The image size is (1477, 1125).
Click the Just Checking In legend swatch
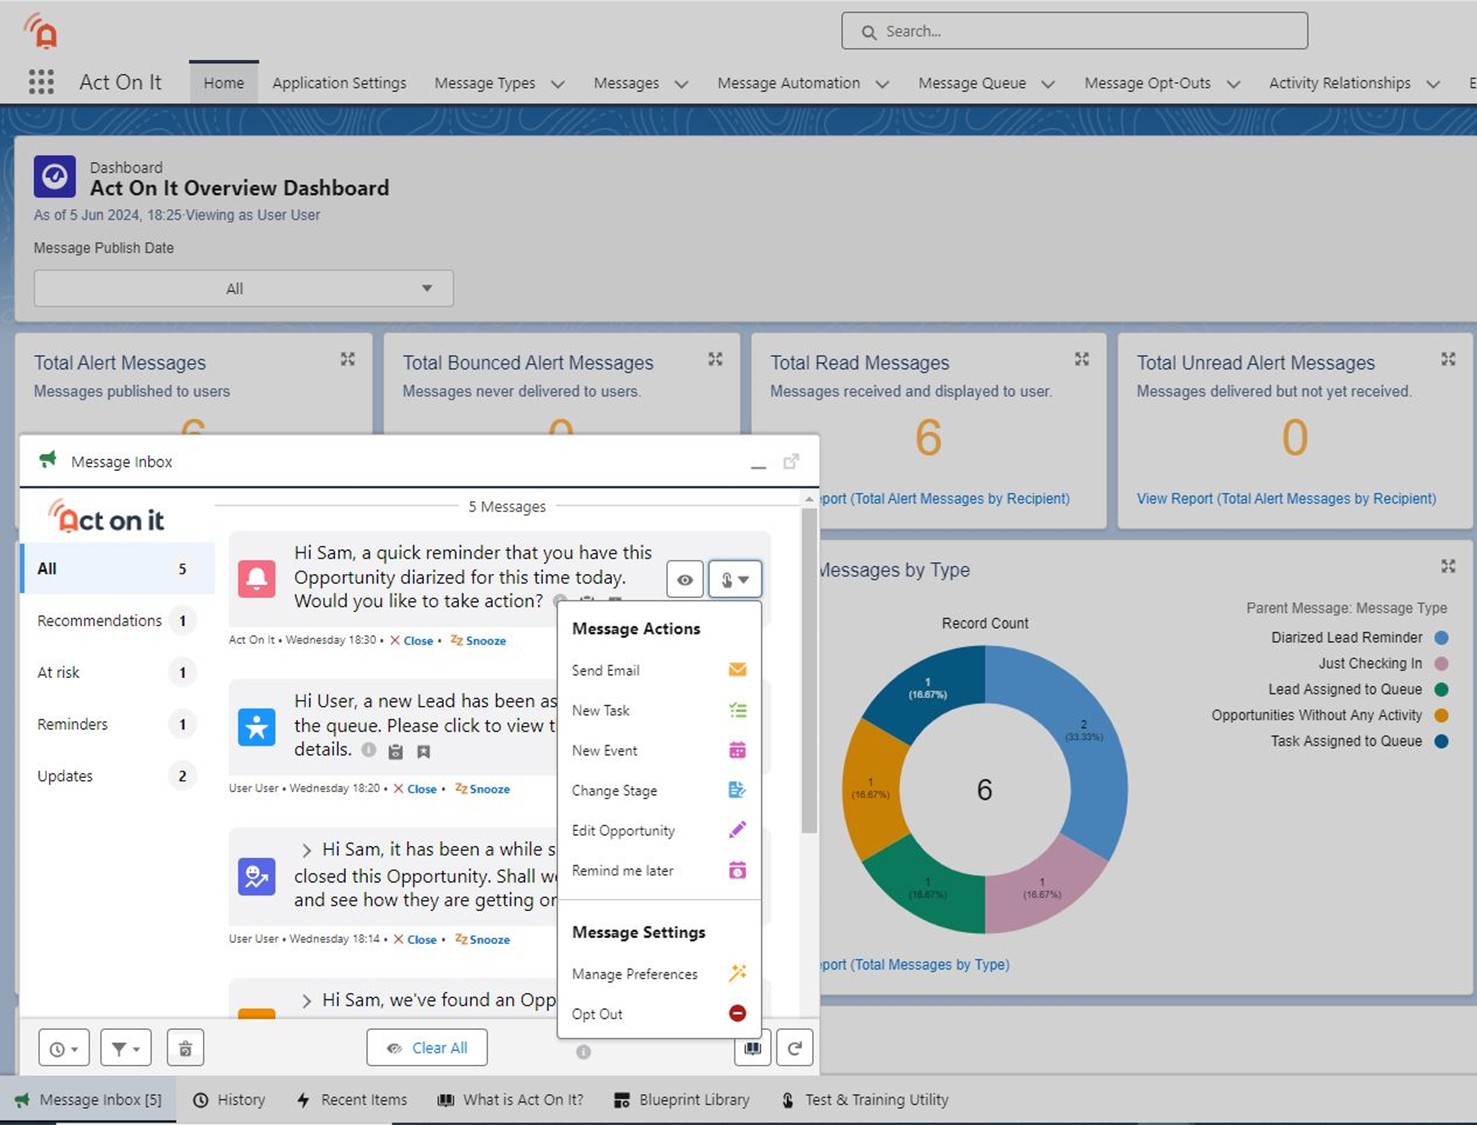[1441, 663]
